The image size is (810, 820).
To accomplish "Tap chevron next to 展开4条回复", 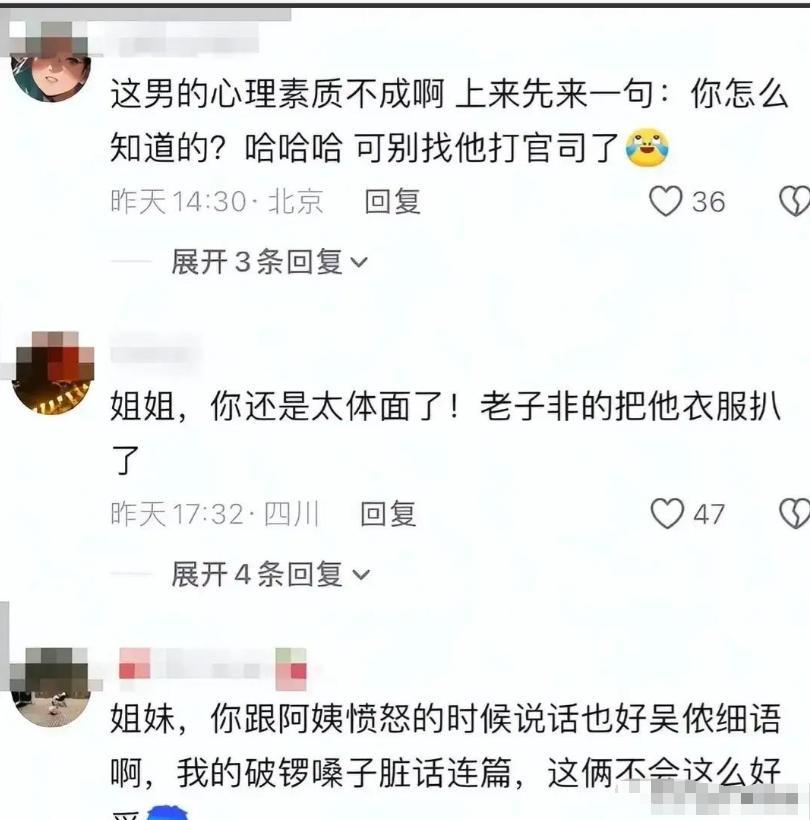I will tap(361, 575).
